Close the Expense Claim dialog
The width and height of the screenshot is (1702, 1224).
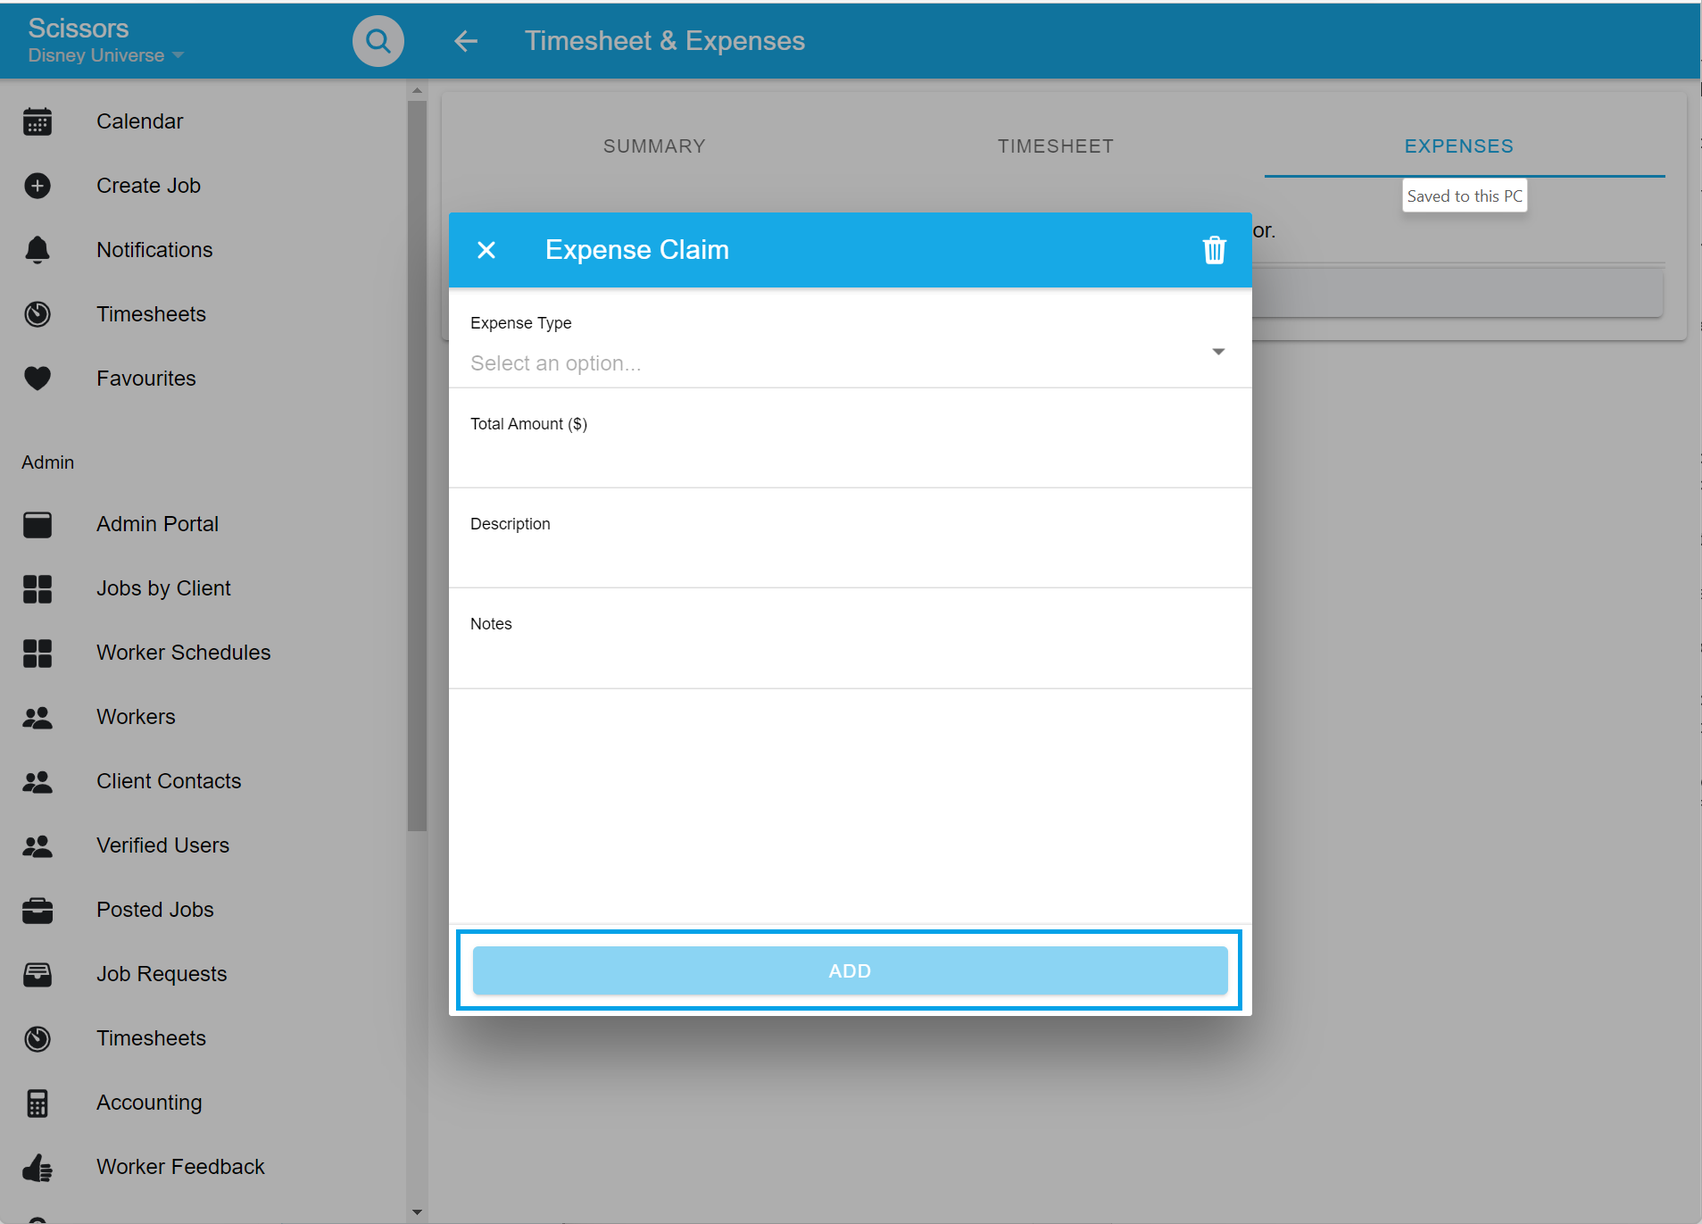click(487, 250)
